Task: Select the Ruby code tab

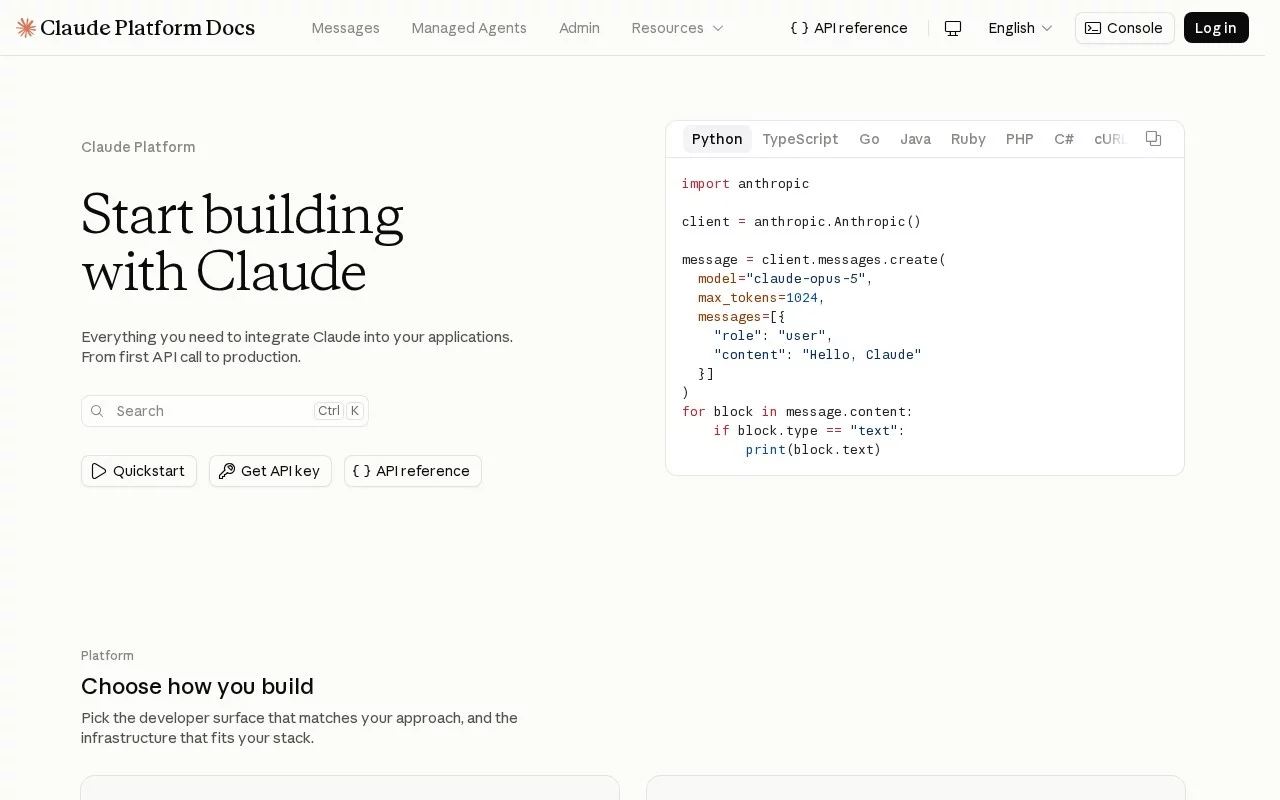Action: (x=968, y=139)
